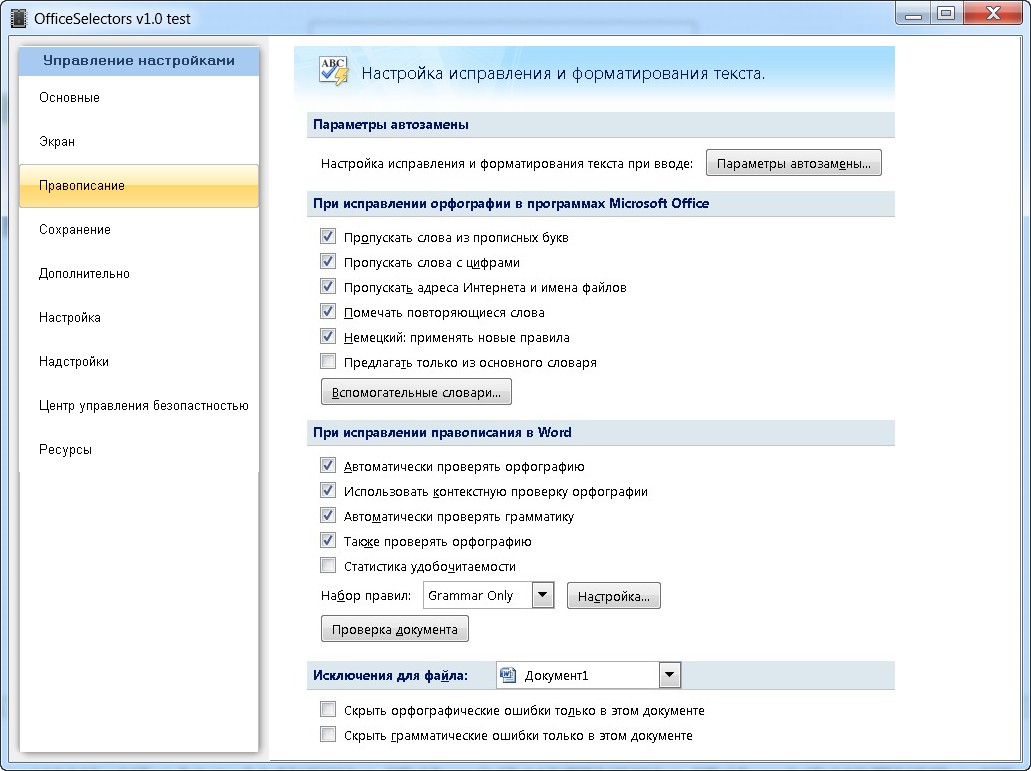This screenshot has height=771, width=1031.
Task: Click the ABC spell-check header icon
Action: 334,72
